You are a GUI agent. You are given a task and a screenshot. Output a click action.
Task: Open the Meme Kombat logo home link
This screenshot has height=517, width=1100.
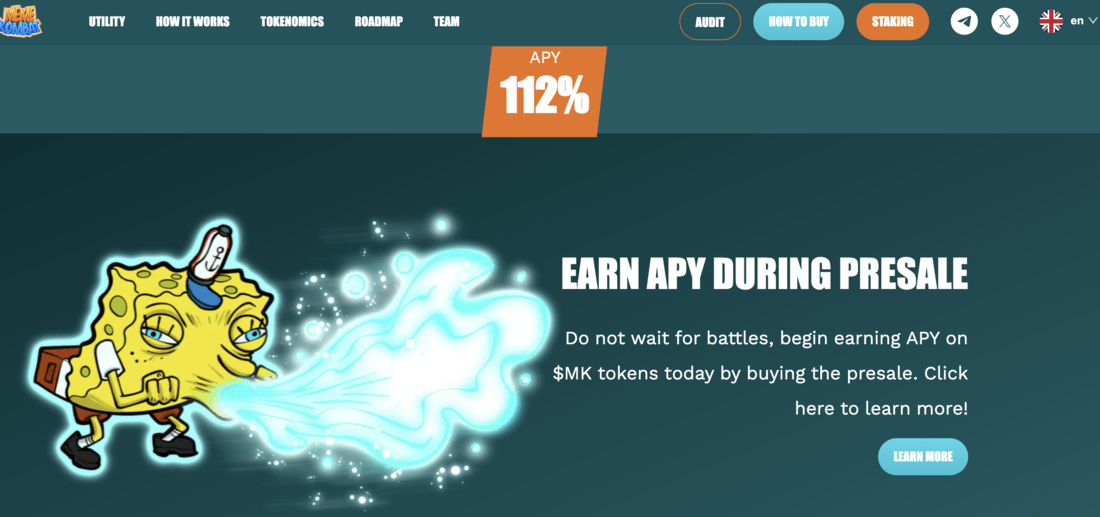[20, 20]
